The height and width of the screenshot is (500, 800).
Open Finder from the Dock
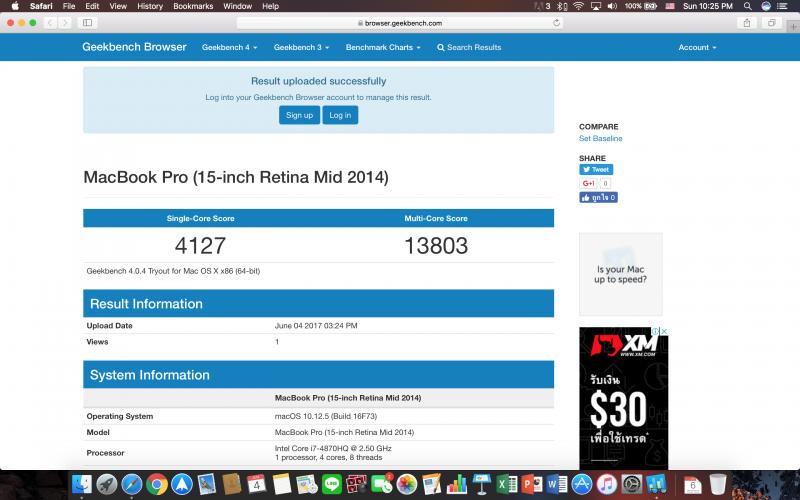(82, 484)
